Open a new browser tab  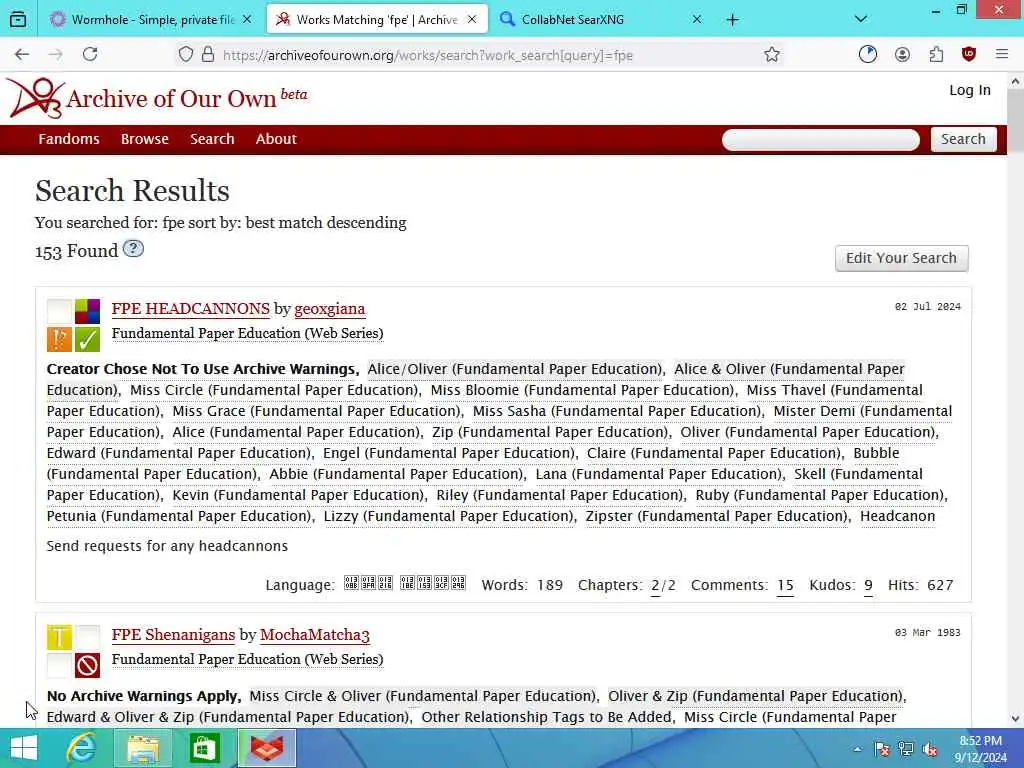pyautogui.click(x=733, y=20)
